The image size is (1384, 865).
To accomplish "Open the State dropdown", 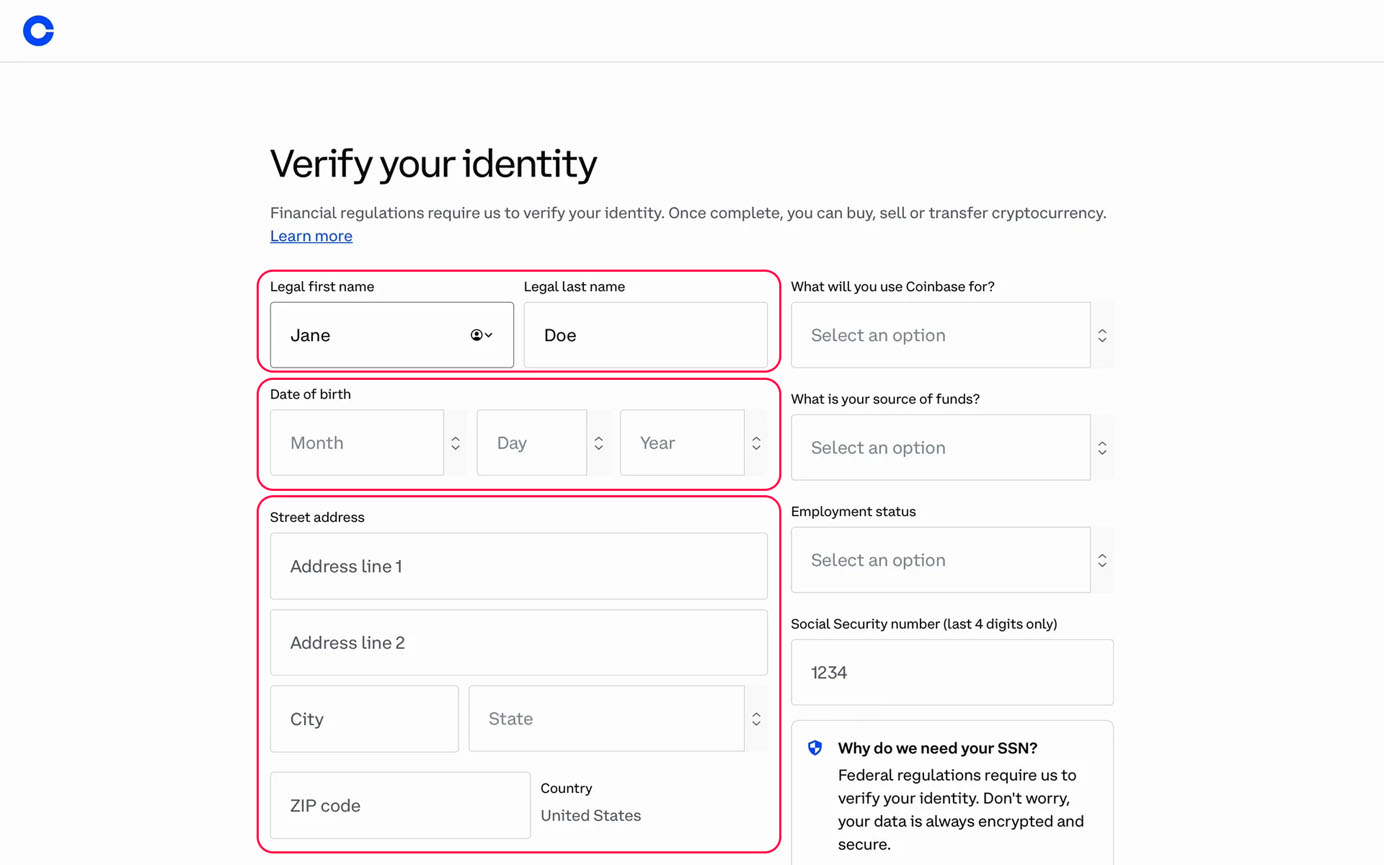I will [606, 718].
